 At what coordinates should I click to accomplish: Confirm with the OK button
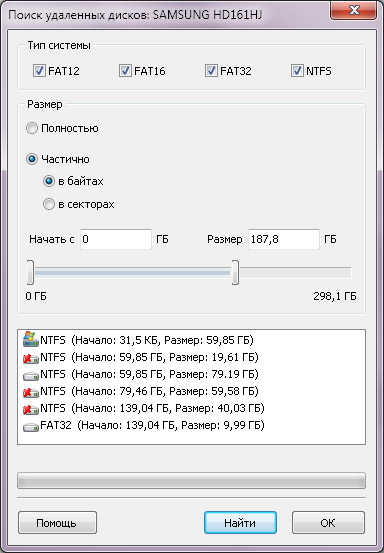click(x=328, y=522)
